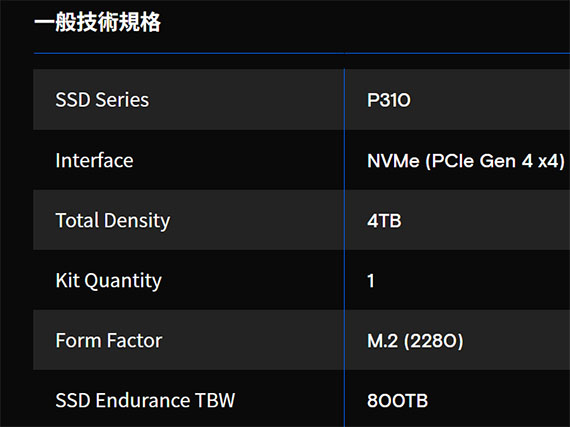Select the Form Factor label
Image resolution: width=570 pixels, height=427 pixels.
pyautogui.click(x=109, y=341)
